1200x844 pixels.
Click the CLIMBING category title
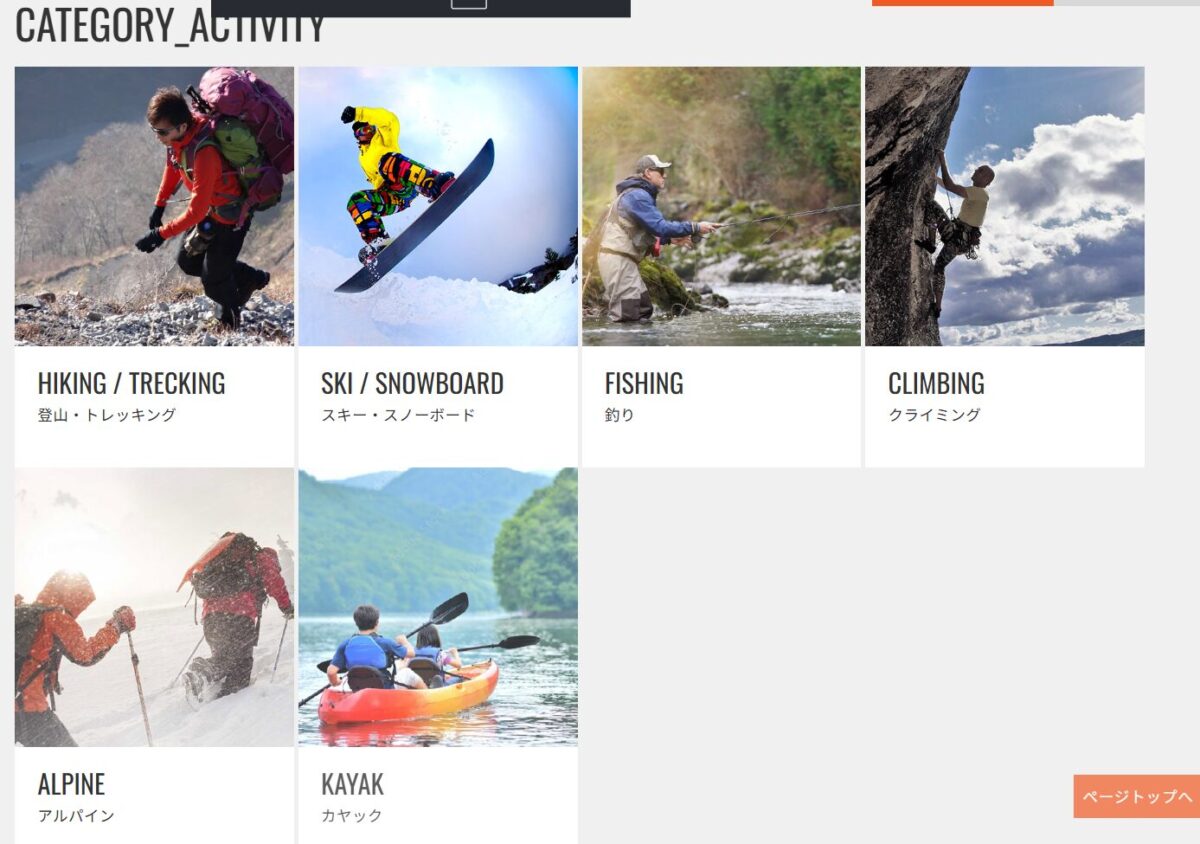click(x=936, y=384)
